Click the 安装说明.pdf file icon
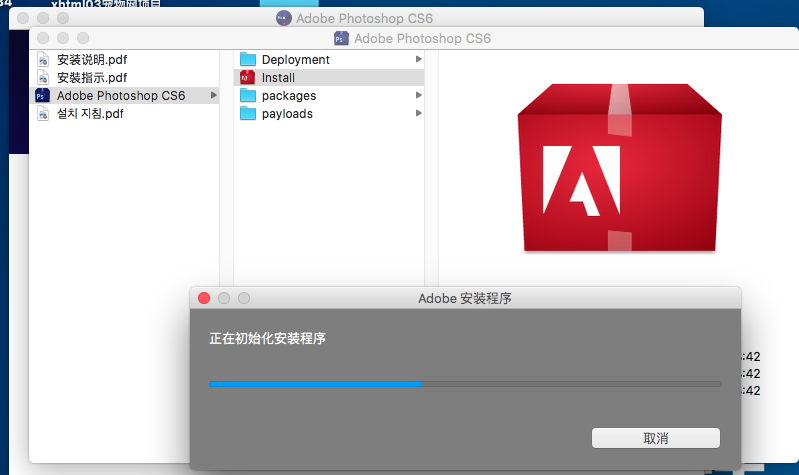799x475 pixels. 43,60
